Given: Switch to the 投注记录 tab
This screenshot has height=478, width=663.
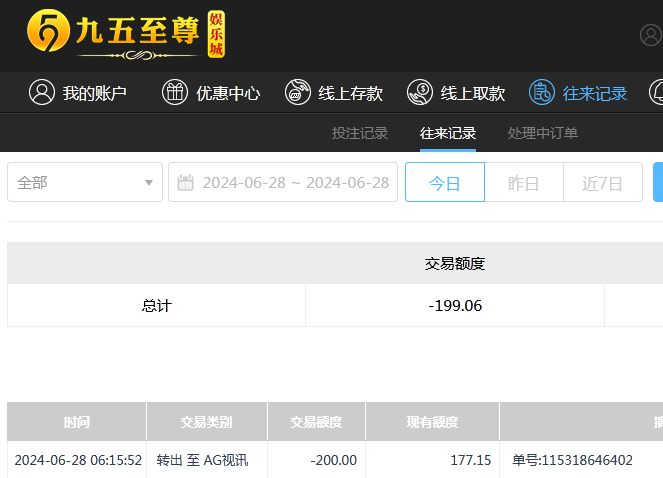Looking at the screenshot, I should tap(360, 133).
